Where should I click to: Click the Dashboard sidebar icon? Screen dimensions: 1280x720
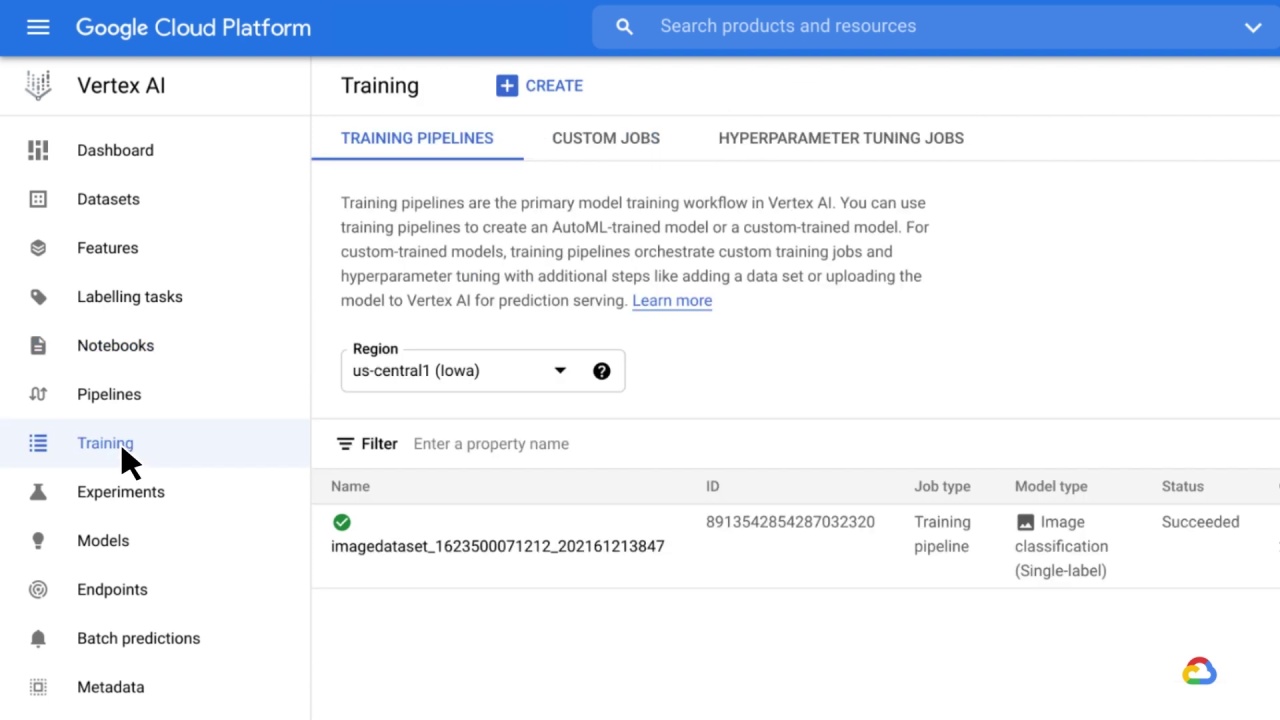coord(38,150)
